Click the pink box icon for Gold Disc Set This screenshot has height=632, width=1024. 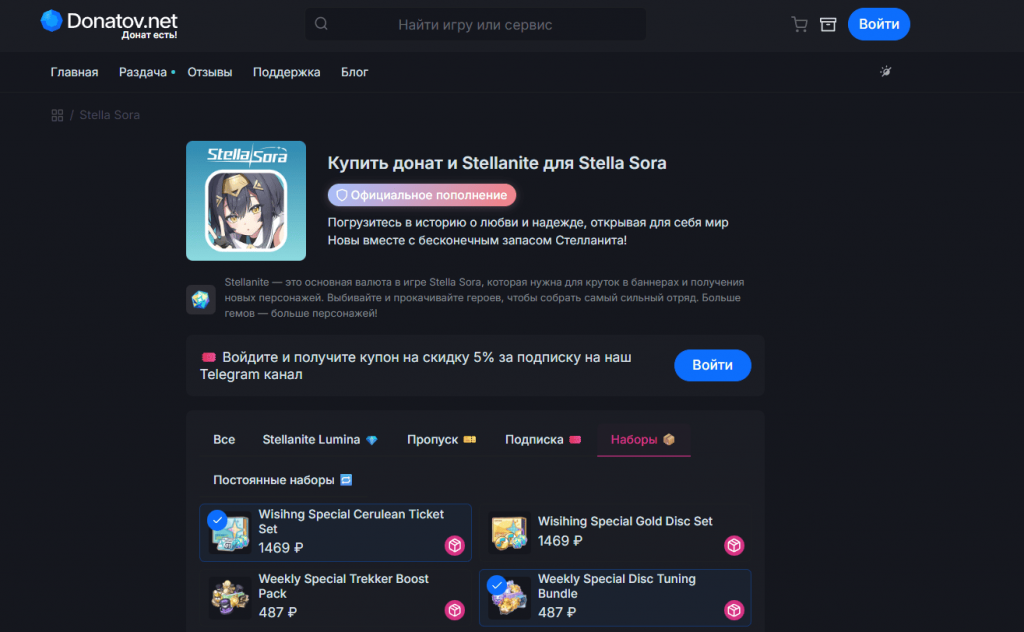[x=734, y=545]
